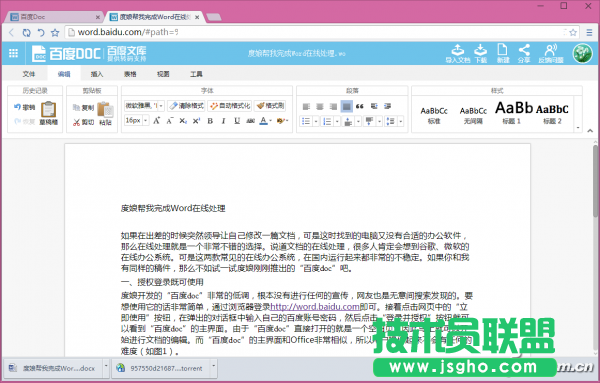Decrease paragraph indent

coord(374,106)
